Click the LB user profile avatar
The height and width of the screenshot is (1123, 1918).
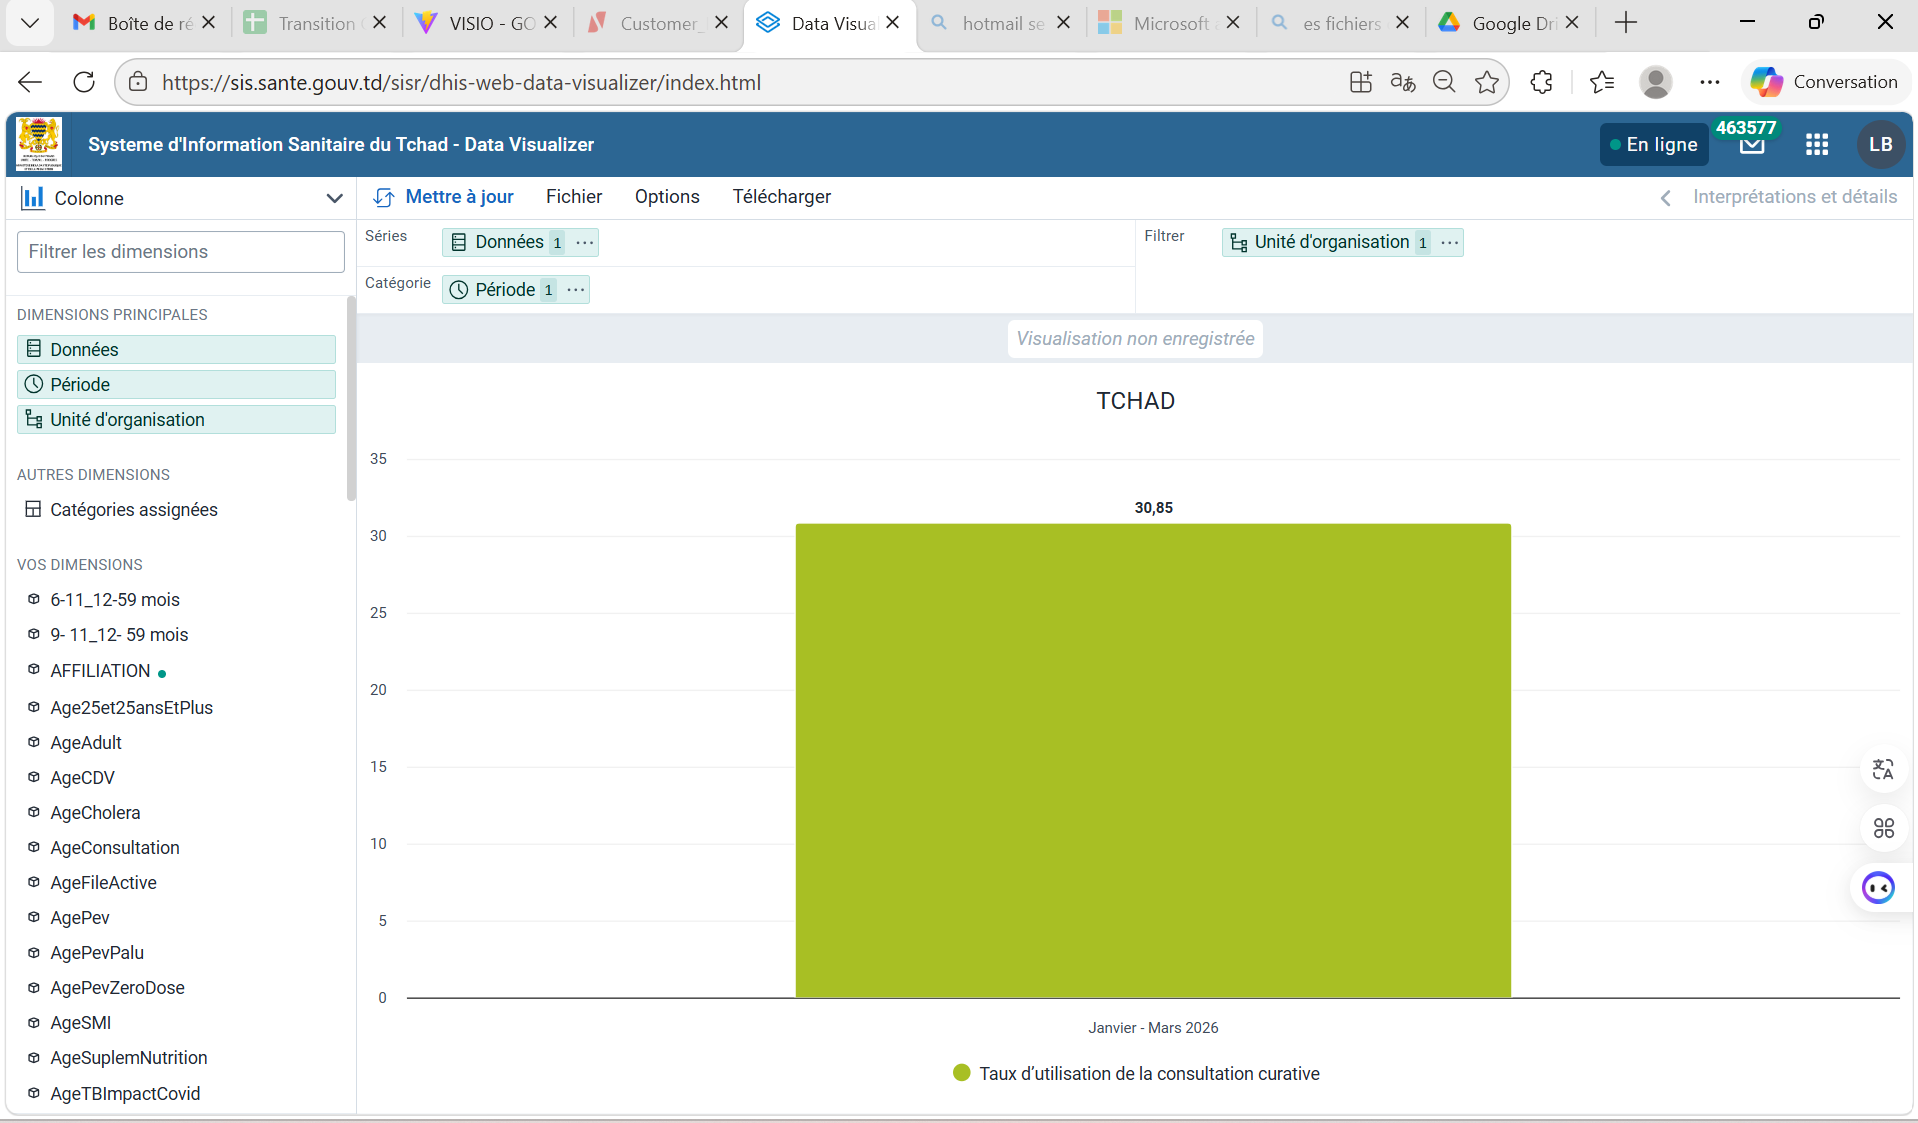coord(1880,145)
